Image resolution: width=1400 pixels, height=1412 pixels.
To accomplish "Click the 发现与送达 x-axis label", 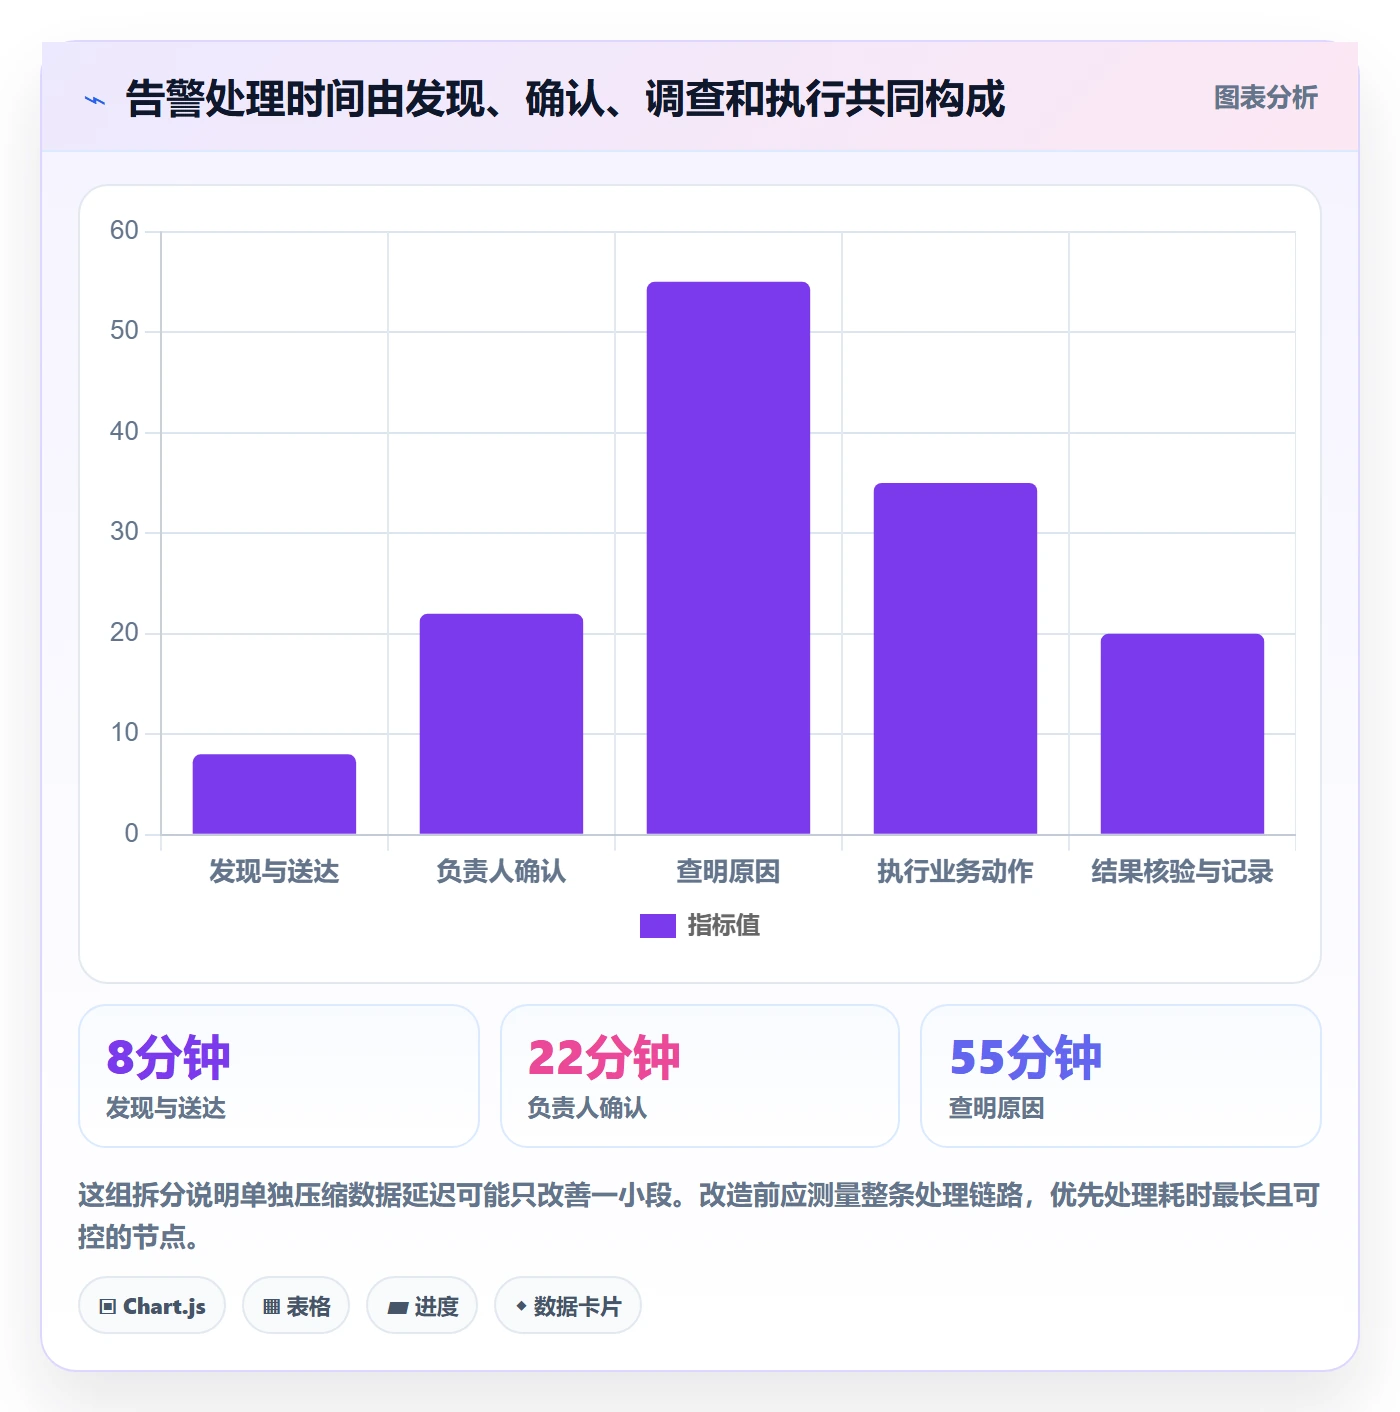I will [274, 872].
